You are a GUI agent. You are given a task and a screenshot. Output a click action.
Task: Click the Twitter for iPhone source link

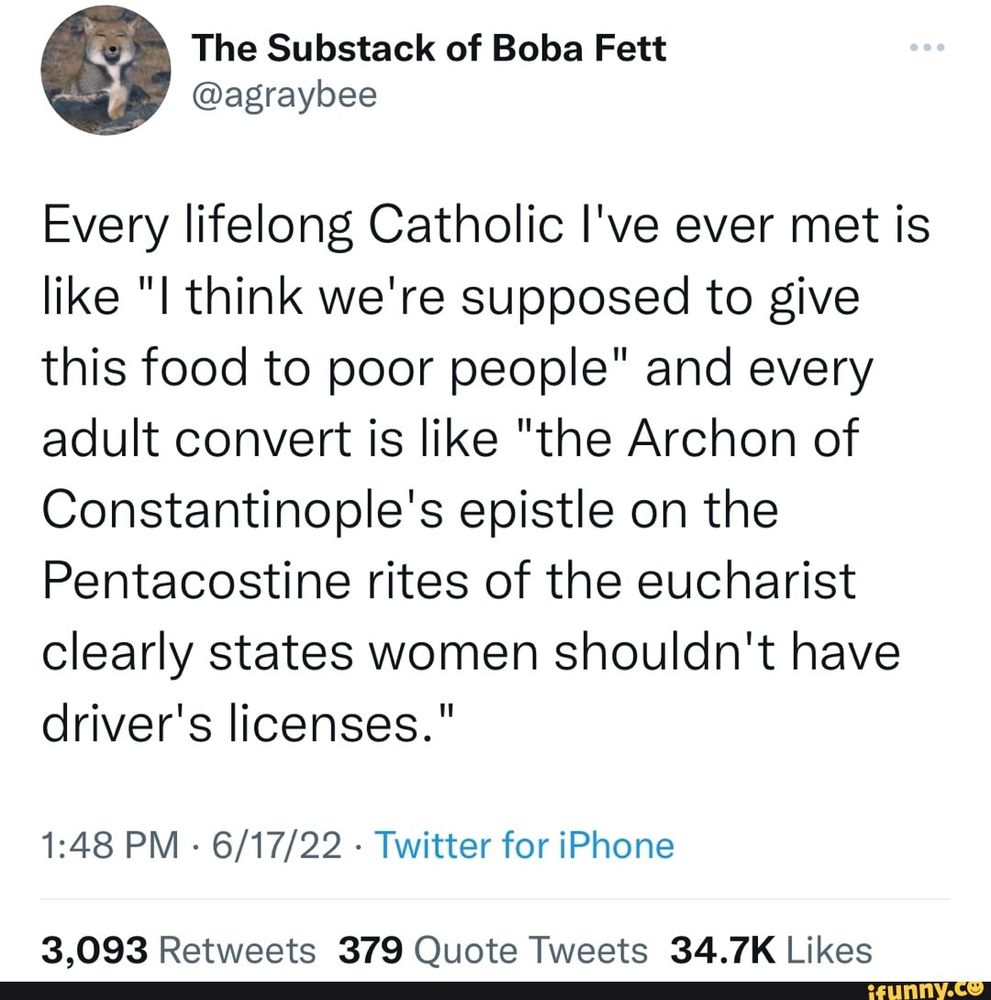pos(525,845)
